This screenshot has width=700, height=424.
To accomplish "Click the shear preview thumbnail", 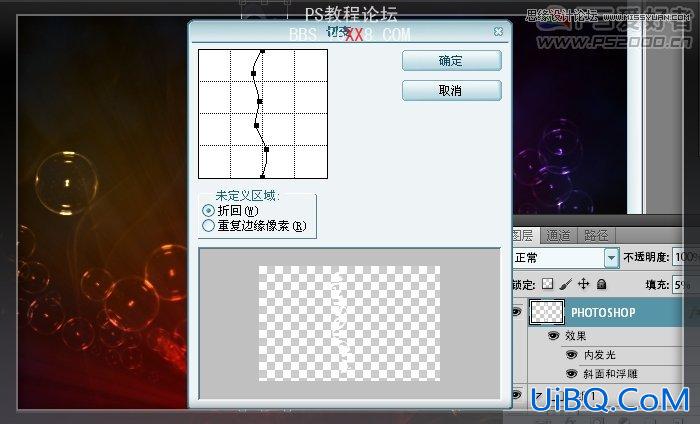I will point(349,324).
